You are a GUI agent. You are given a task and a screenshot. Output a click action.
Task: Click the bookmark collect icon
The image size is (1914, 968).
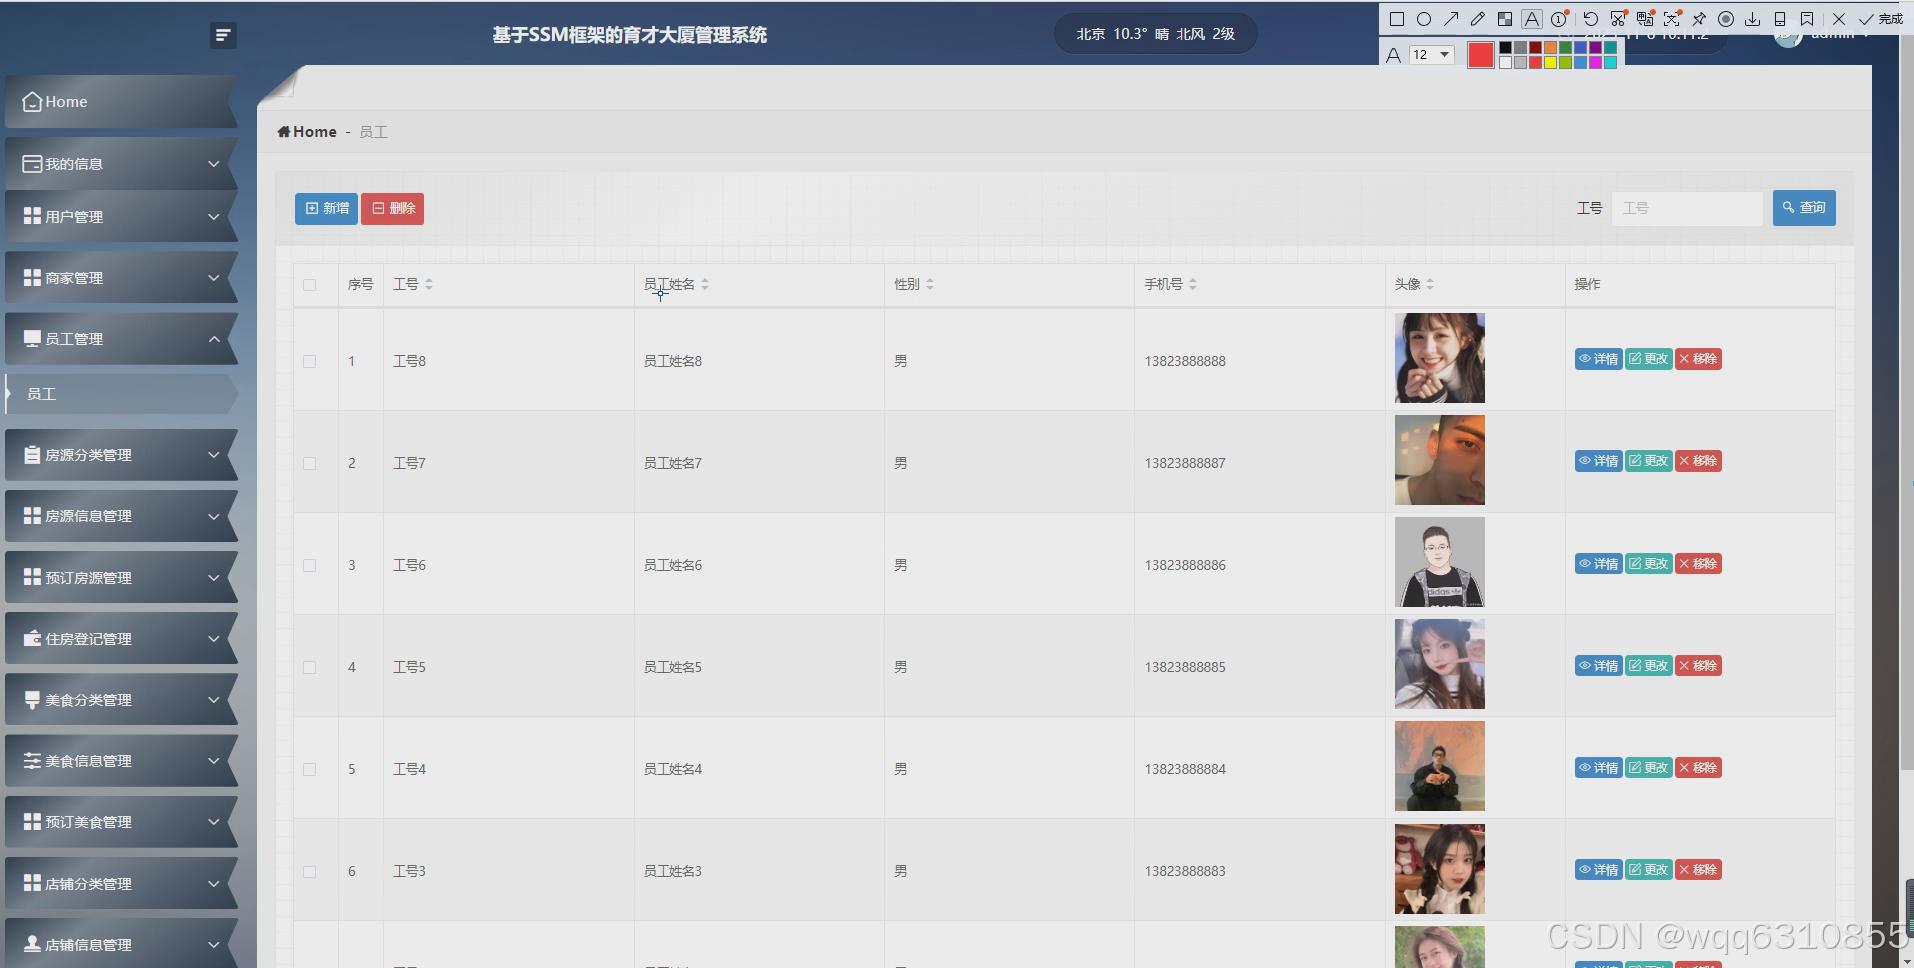[x=1807, y=19]
